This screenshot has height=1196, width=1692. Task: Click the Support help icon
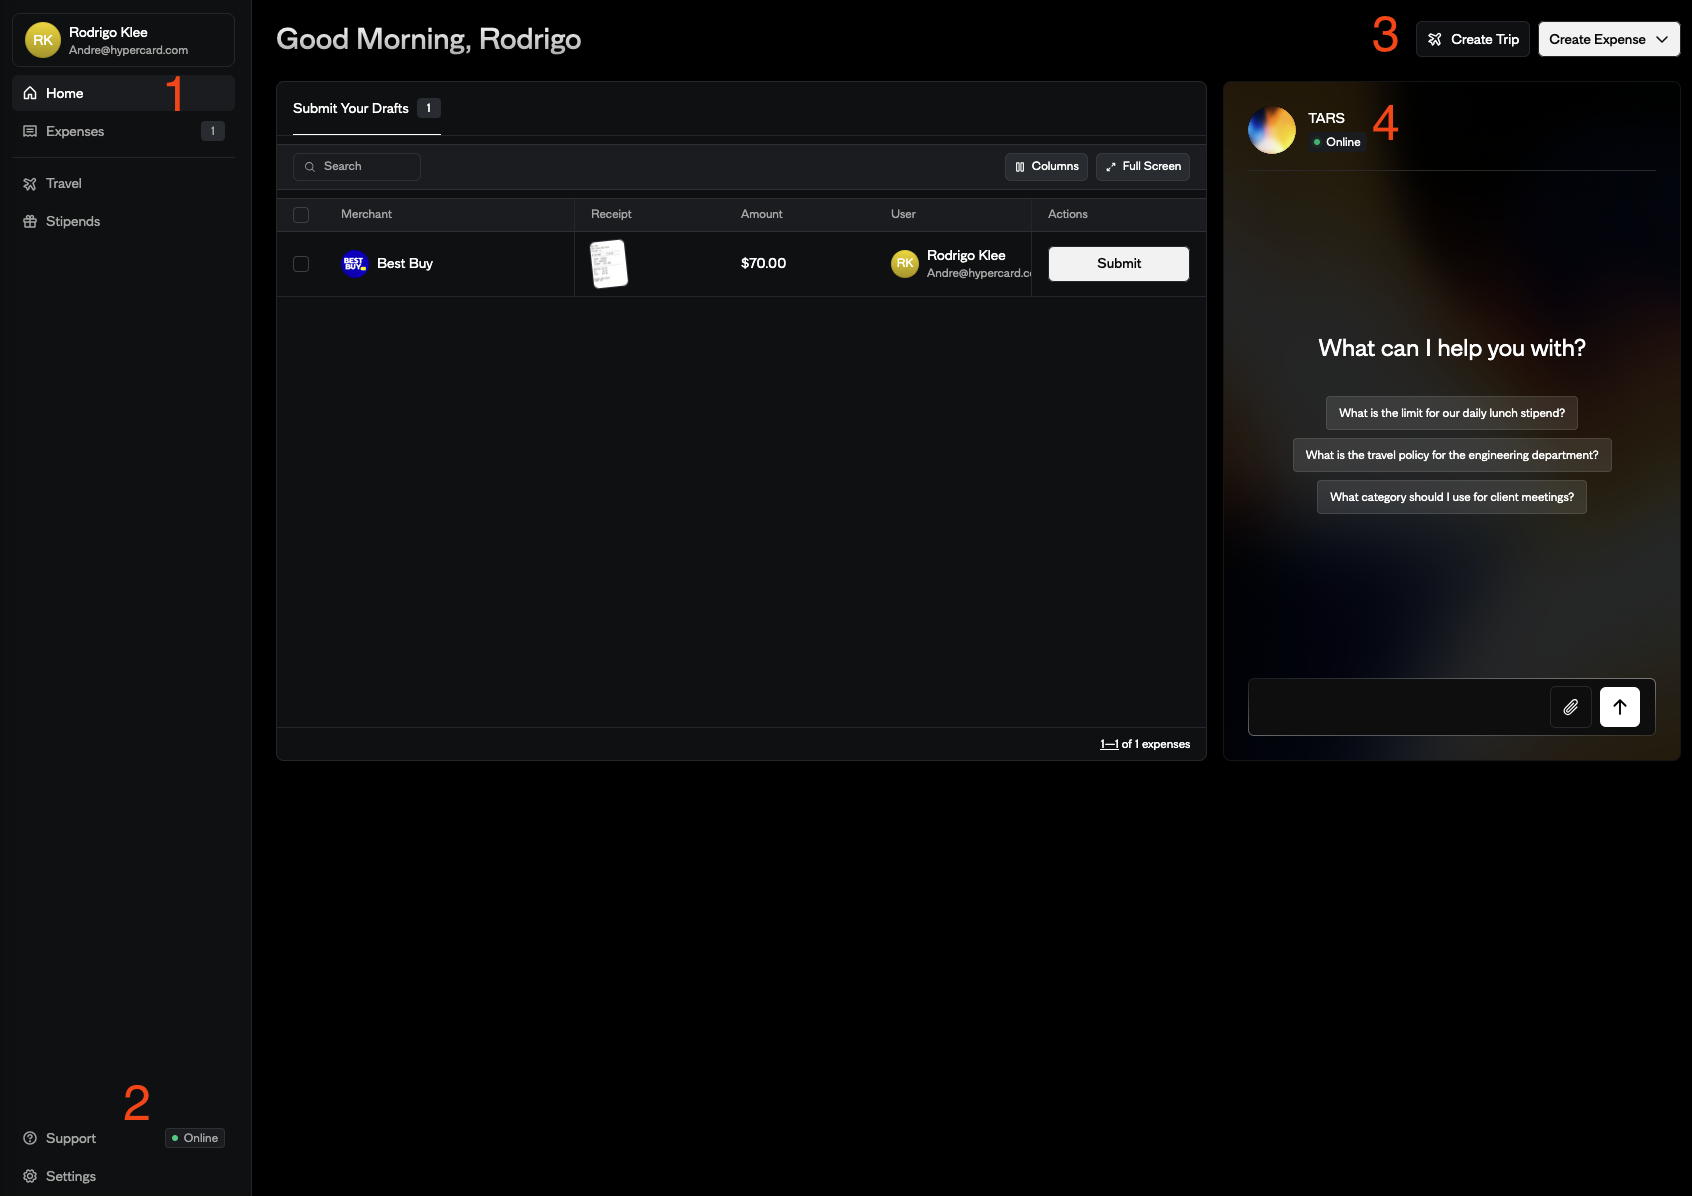31,1138
